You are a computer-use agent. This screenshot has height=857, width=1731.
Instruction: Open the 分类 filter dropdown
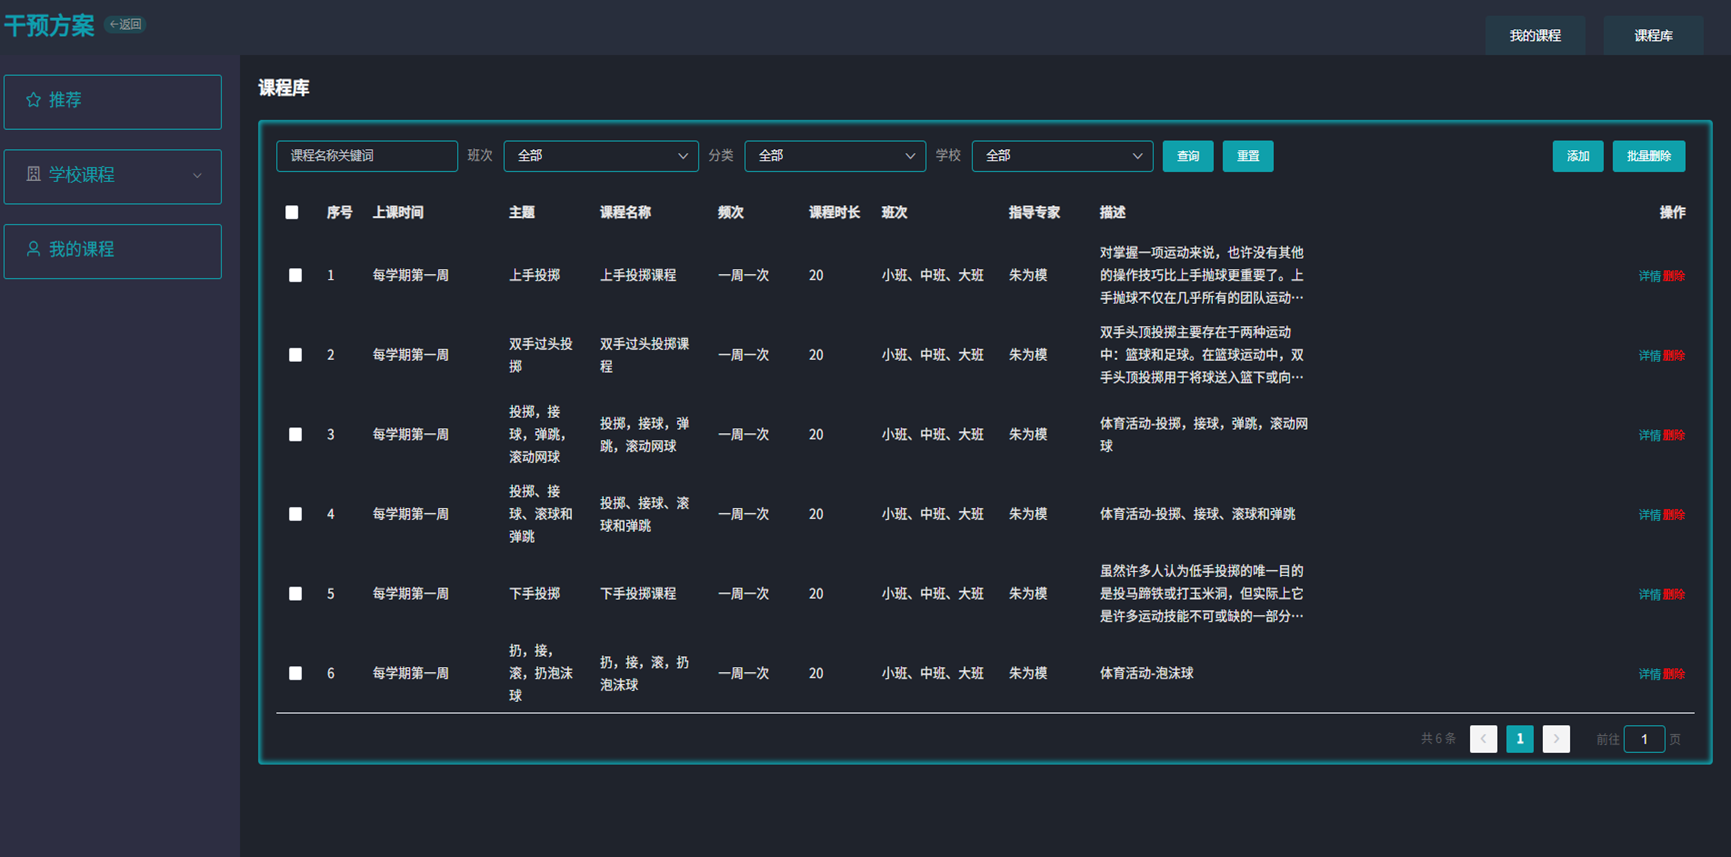tap(835, 156)
